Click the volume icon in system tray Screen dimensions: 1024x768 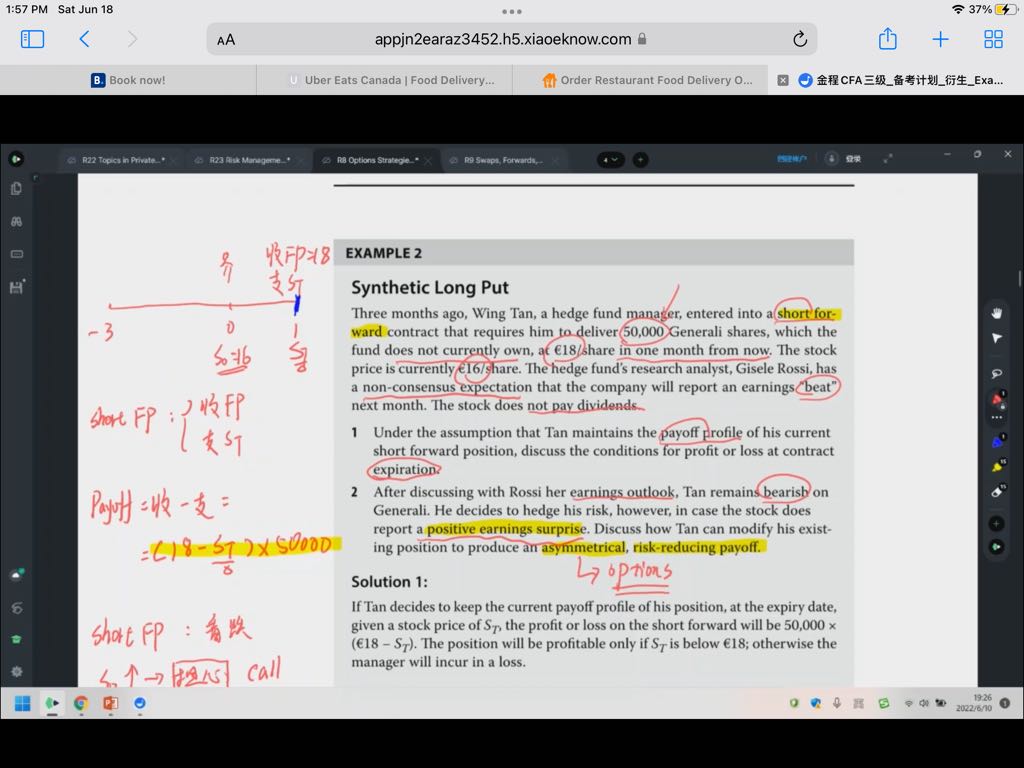point(923,703)
